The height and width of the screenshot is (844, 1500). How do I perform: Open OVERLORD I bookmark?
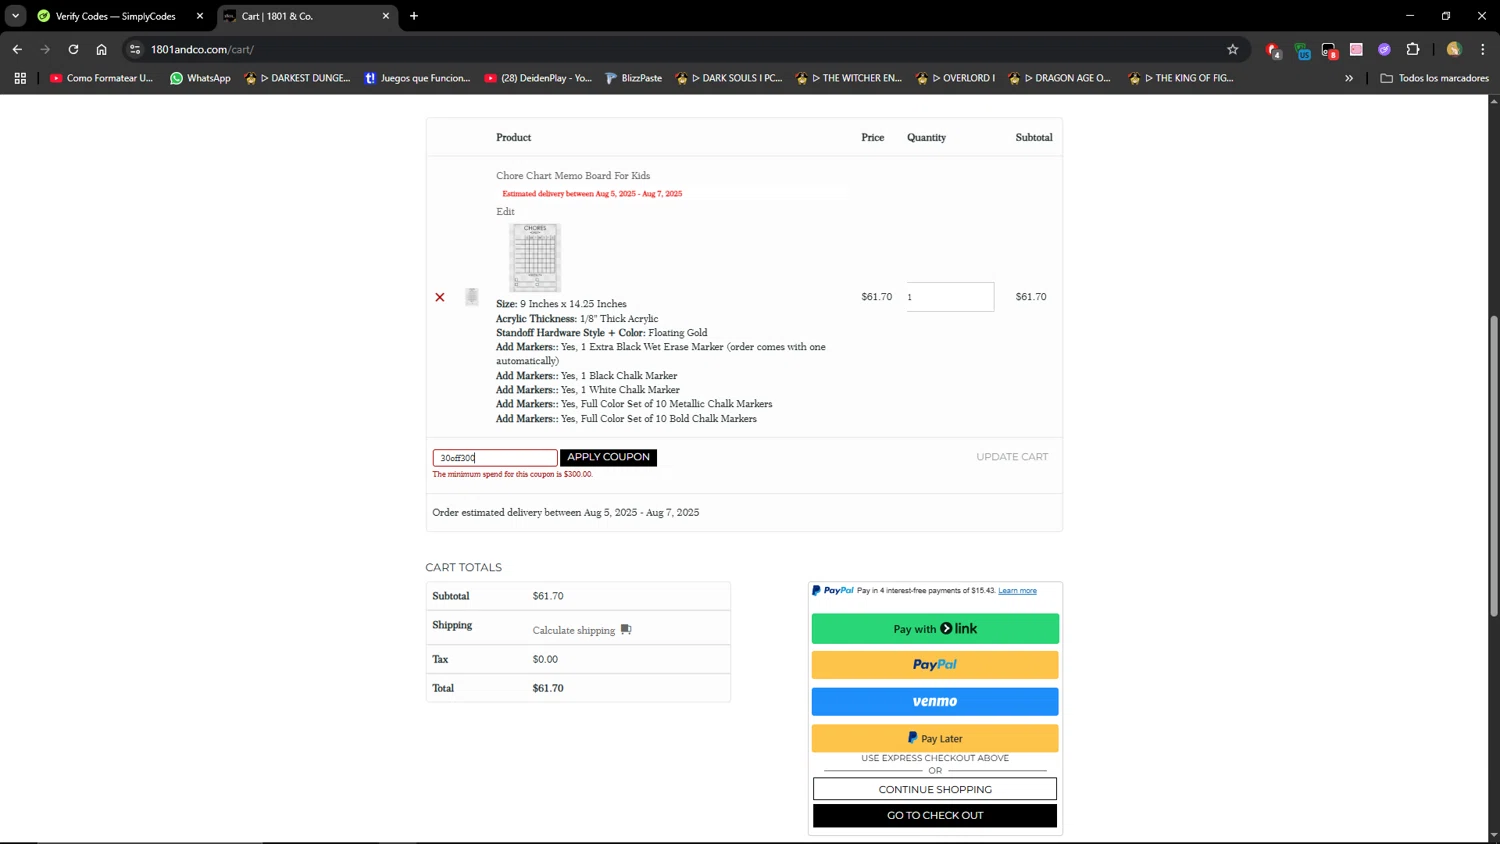click(x=956, y=78)
